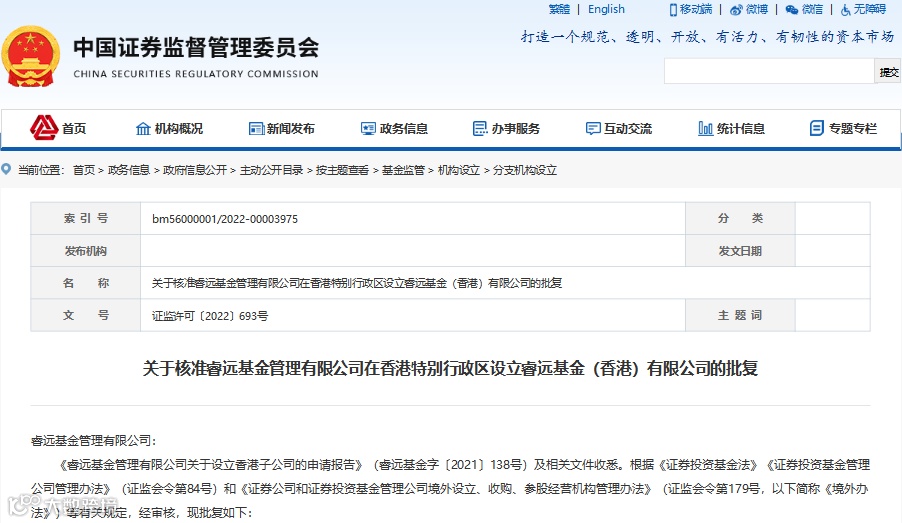The width and height of the screenshot is (902, 523).
Task: Click the location pin icon in the breadcrumb
Action: (6, 169)
